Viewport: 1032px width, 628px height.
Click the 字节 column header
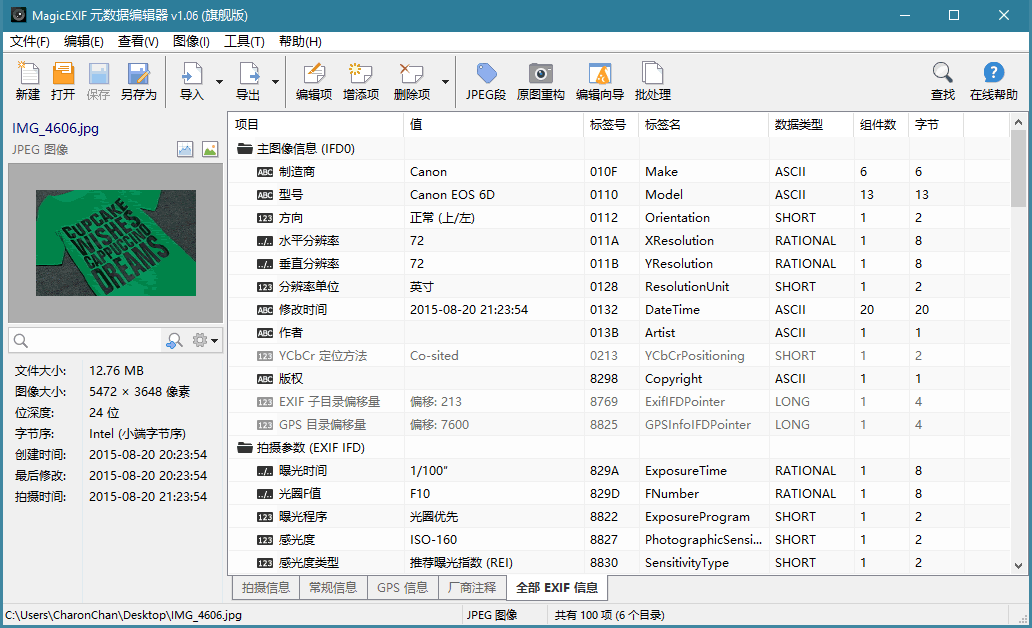click(x=936, y=125)
